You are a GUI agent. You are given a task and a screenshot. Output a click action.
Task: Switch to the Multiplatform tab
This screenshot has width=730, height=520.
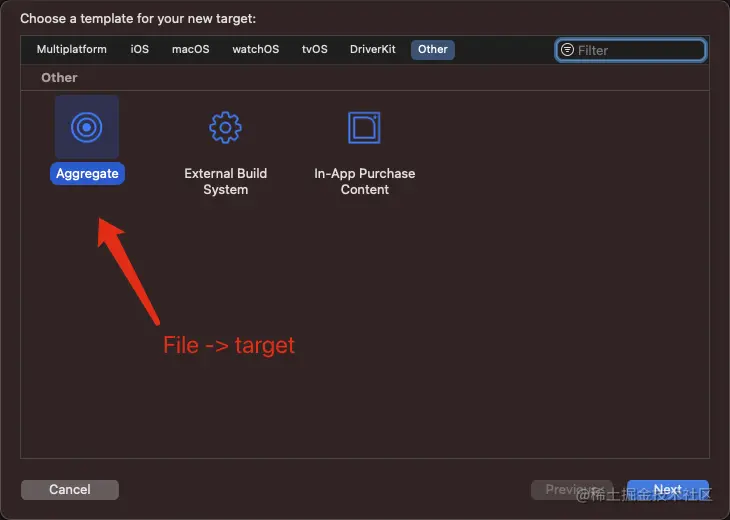point(72,49)
